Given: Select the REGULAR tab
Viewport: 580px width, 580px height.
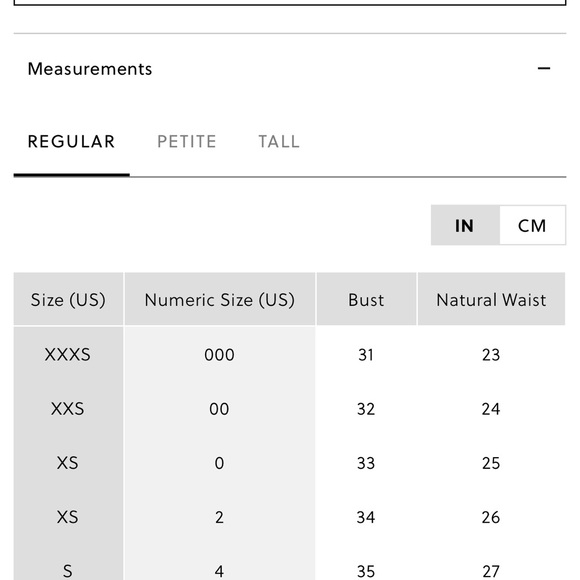Looking at the screenshot, I should pyautogui.click(x=71, y=142).
